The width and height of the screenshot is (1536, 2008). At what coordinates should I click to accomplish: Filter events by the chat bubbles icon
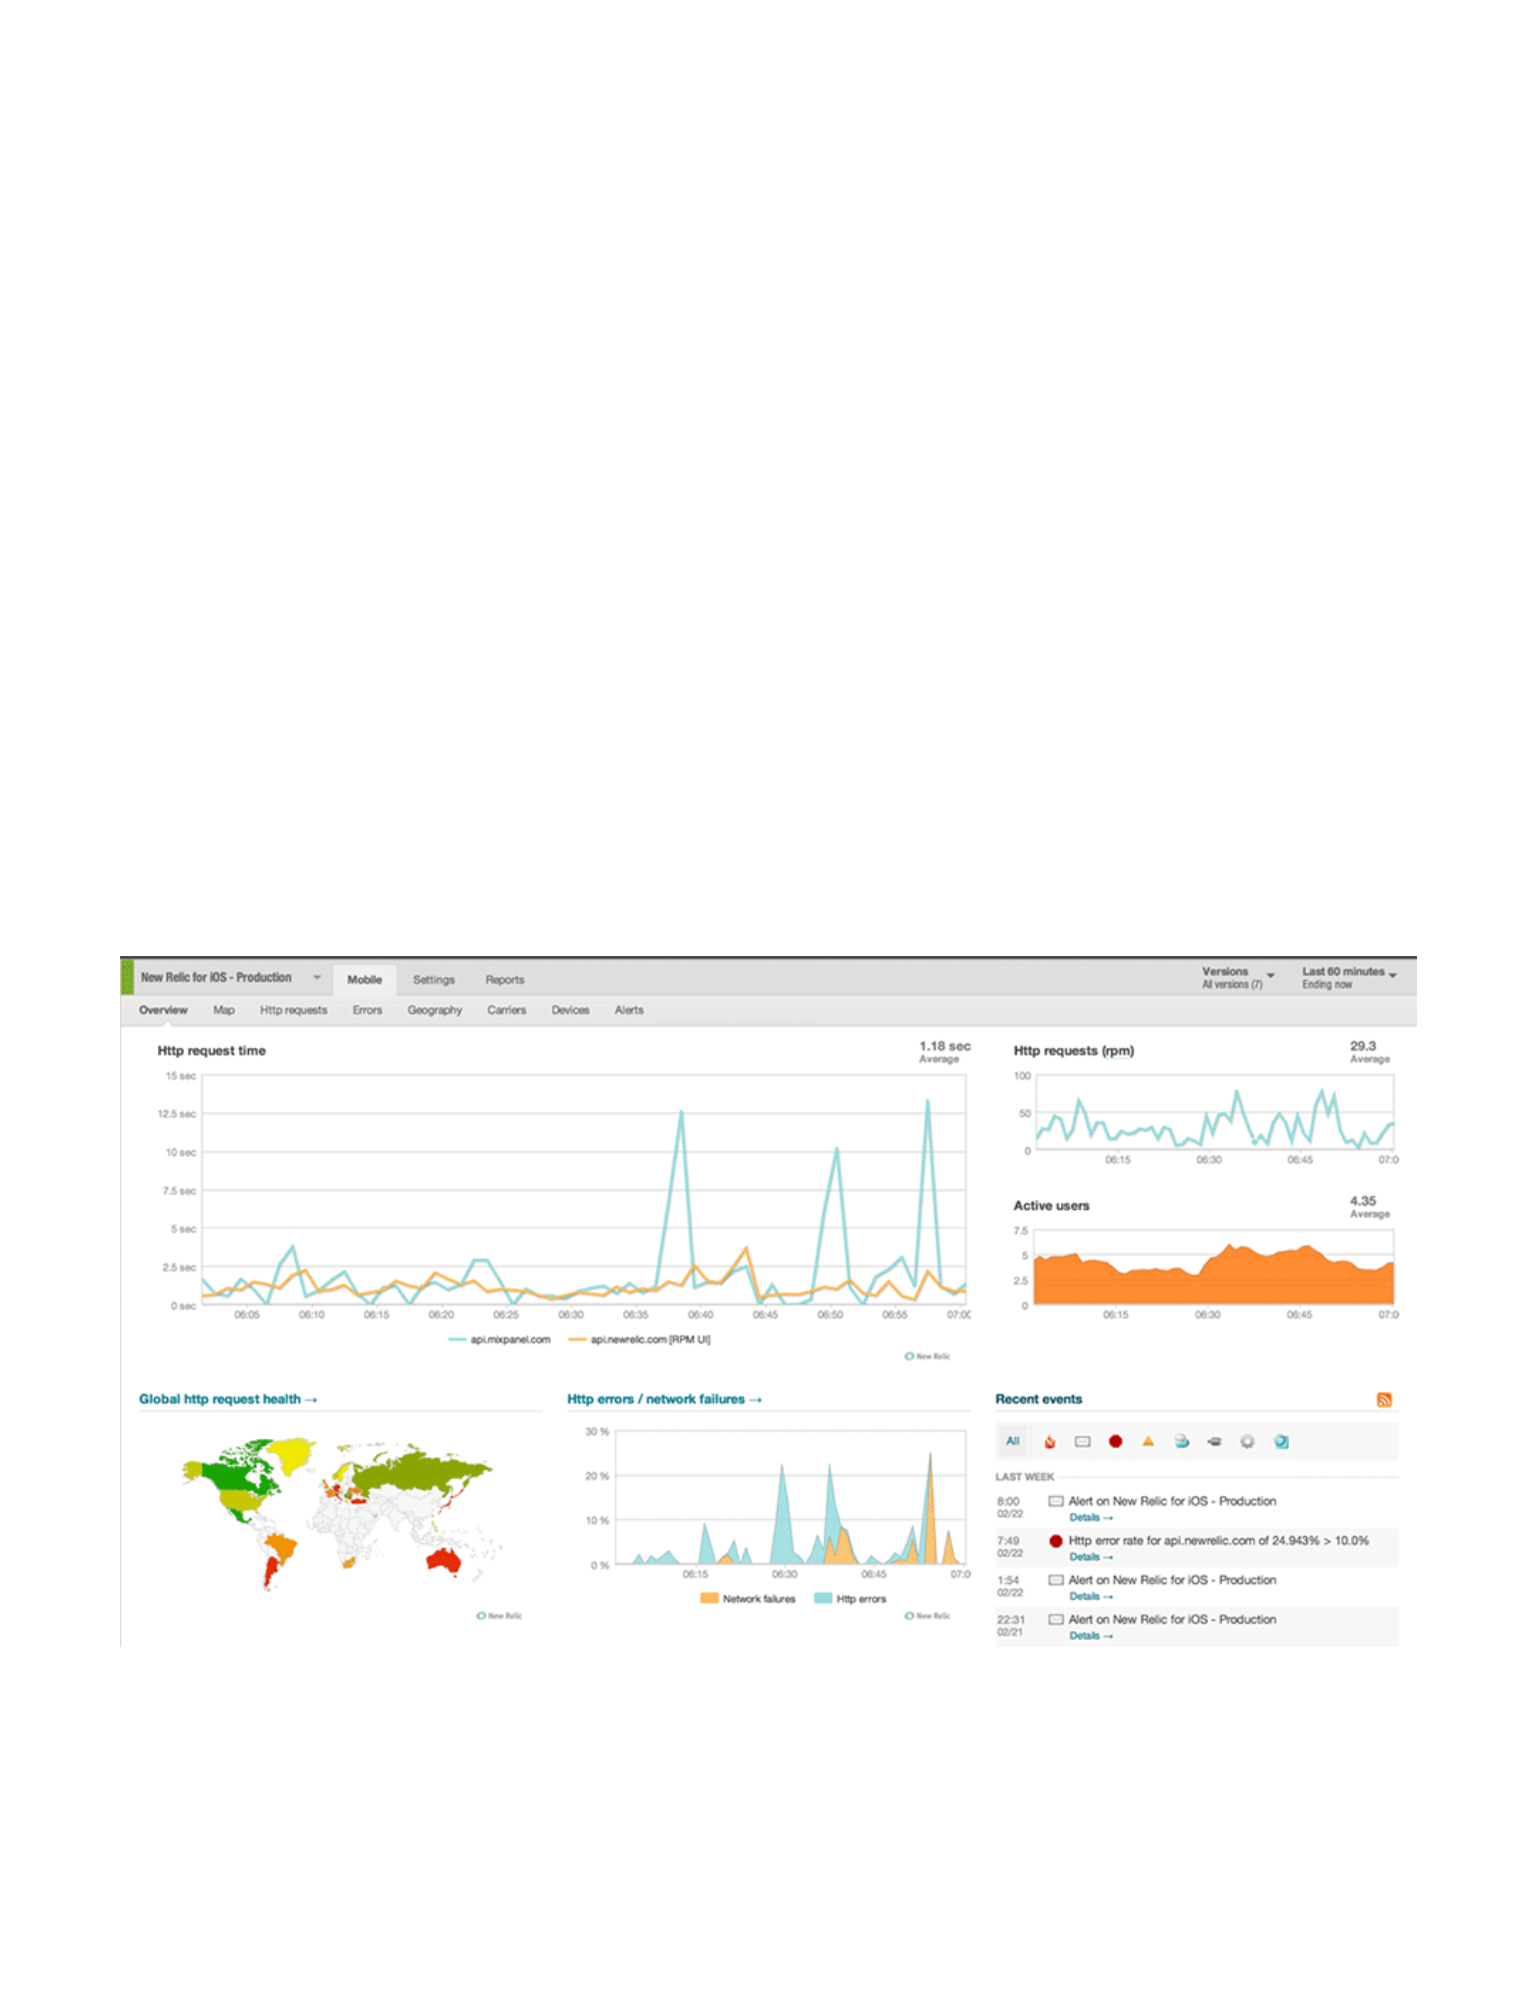point(1181,1441)
